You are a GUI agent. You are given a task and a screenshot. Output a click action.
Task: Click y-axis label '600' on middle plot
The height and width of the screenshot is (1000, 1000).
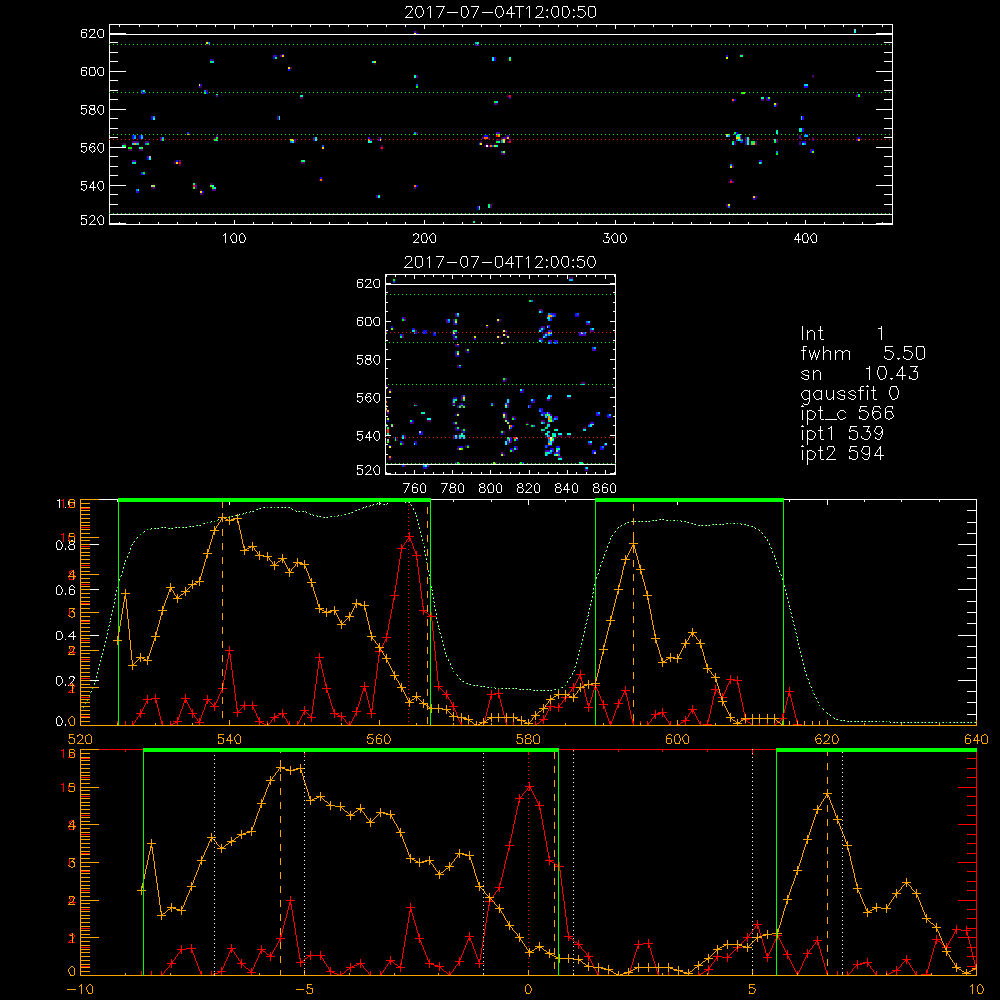coord(368,321)
